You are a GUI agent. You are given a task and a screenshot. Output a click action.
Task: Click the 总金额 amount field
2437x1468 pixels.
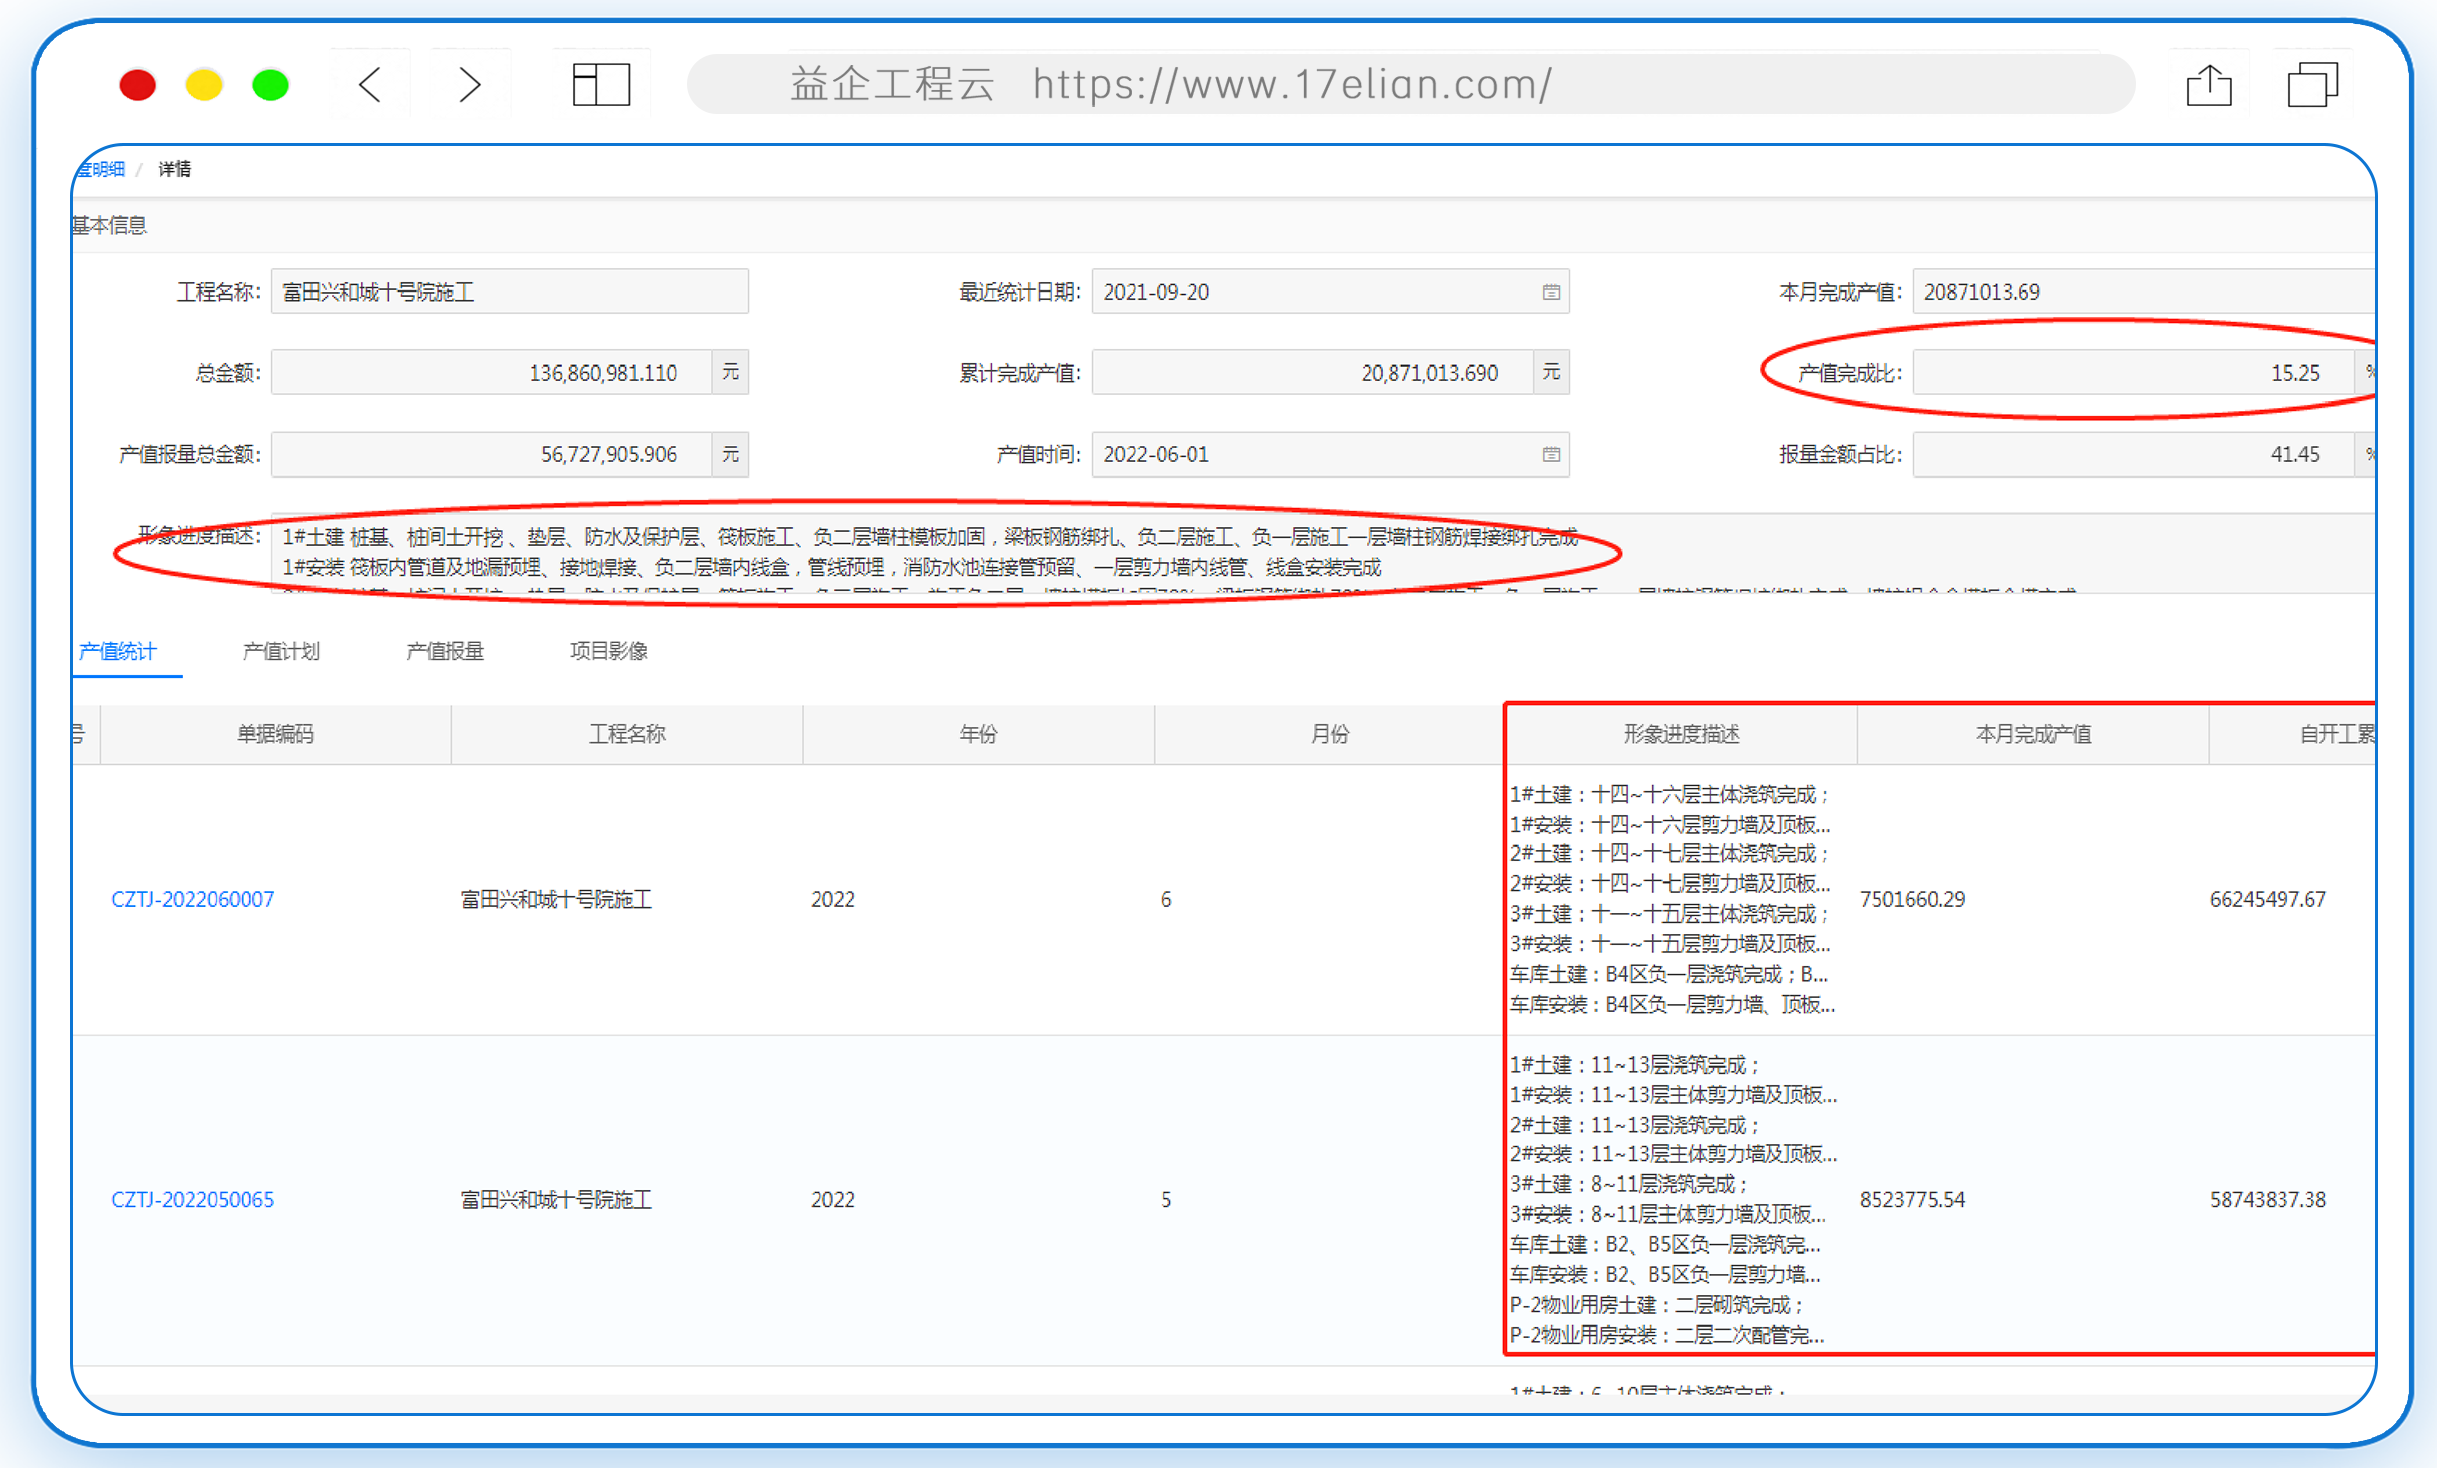pyautogui.click(x=491, y=373)
